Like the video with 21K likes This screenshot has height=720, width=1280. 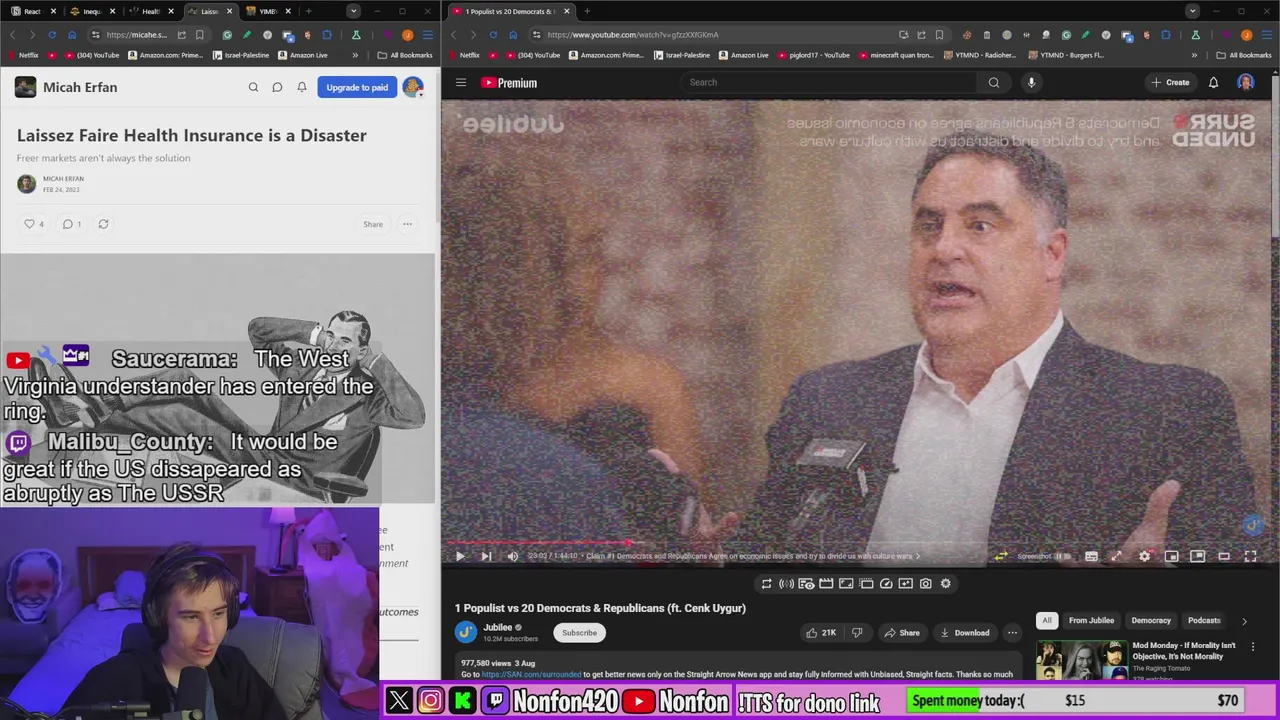point(822,632)
